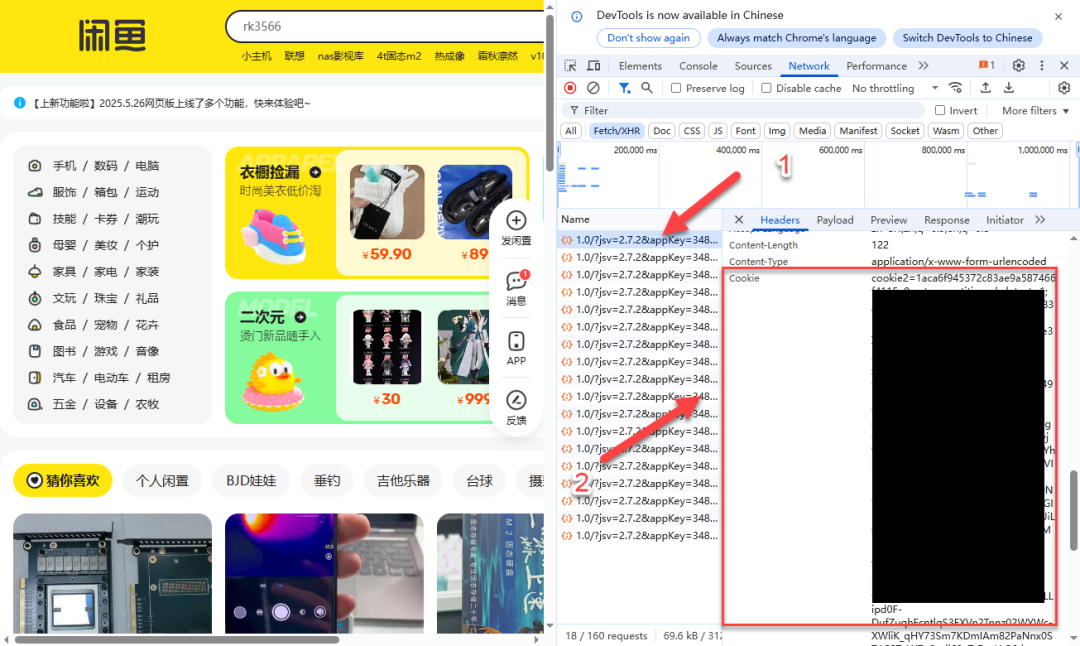Check the Disable cache checkbox

(x=766, y=88)
